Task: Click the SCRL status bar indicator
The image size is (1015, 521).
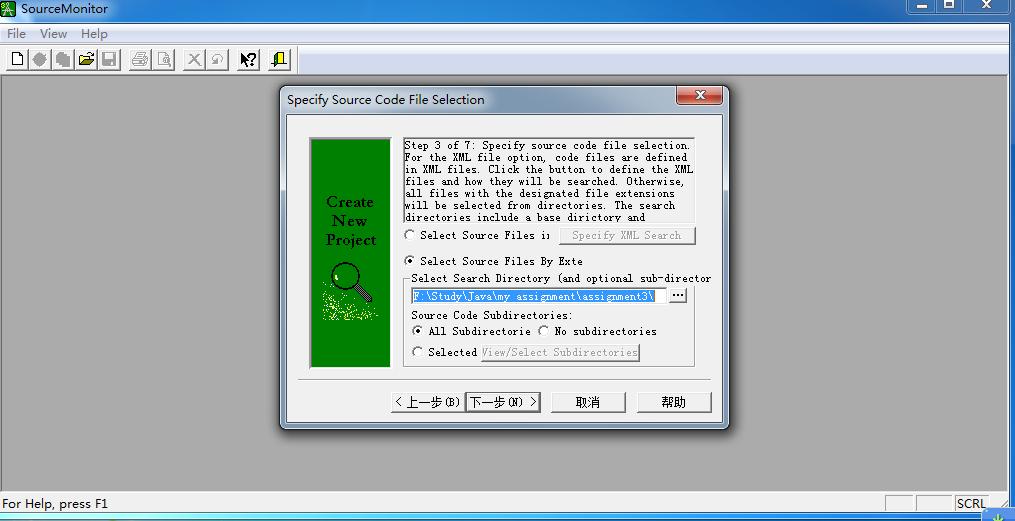Action: click(x=972, y=504)
